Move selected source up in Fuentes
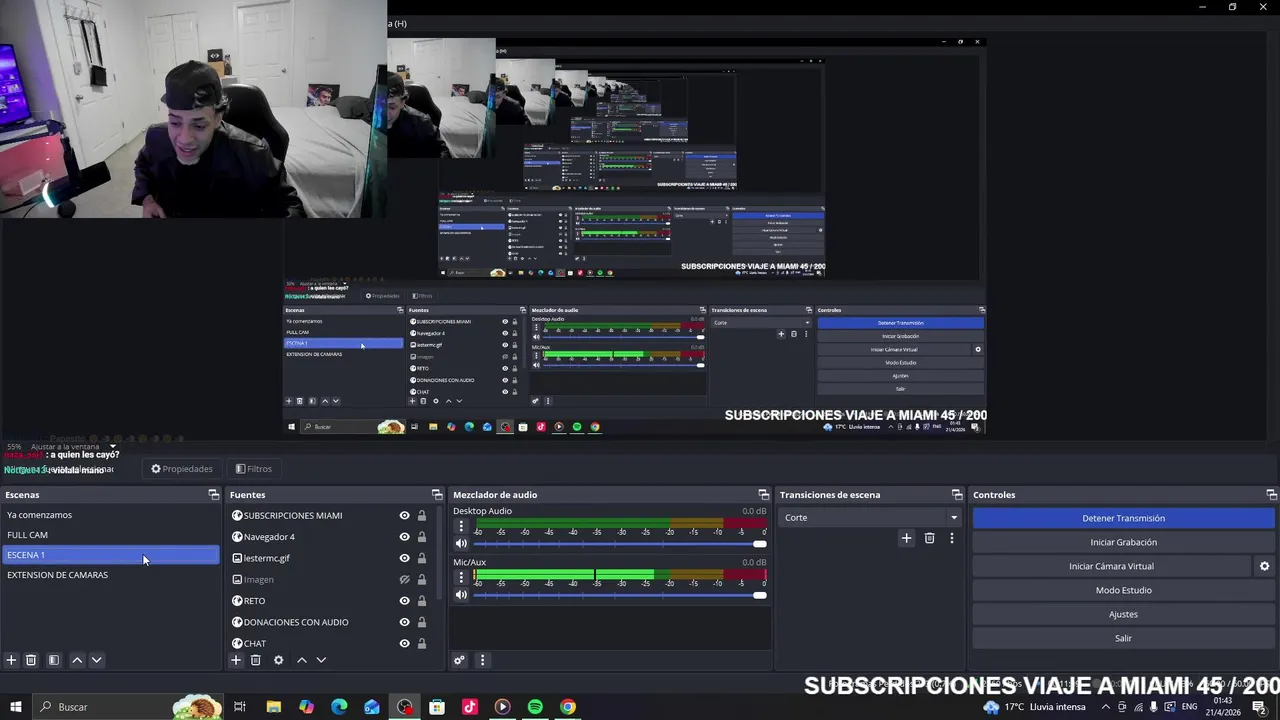The height and width of the screenshot is (720, 1280). click(301, 660)
